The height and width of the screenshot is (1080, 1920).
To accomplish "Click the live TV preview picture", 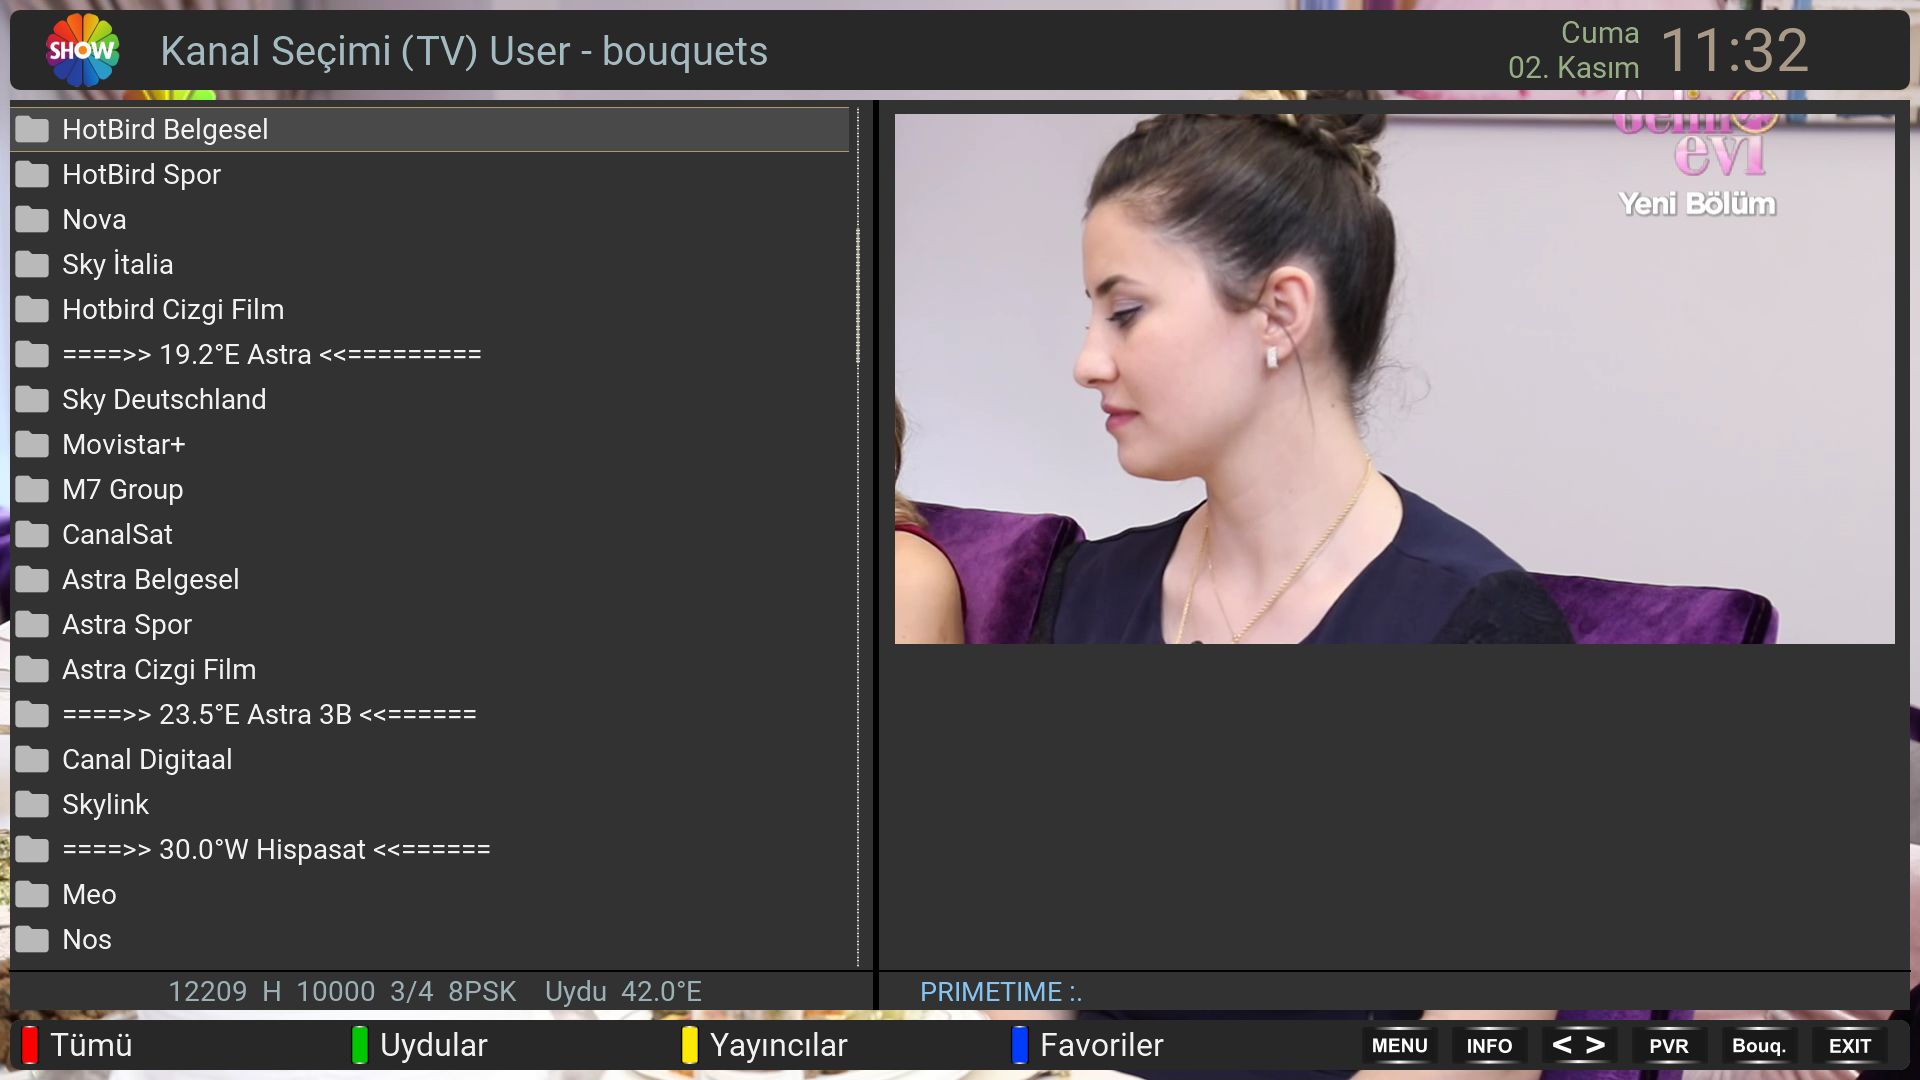I will pos(1394,378).
